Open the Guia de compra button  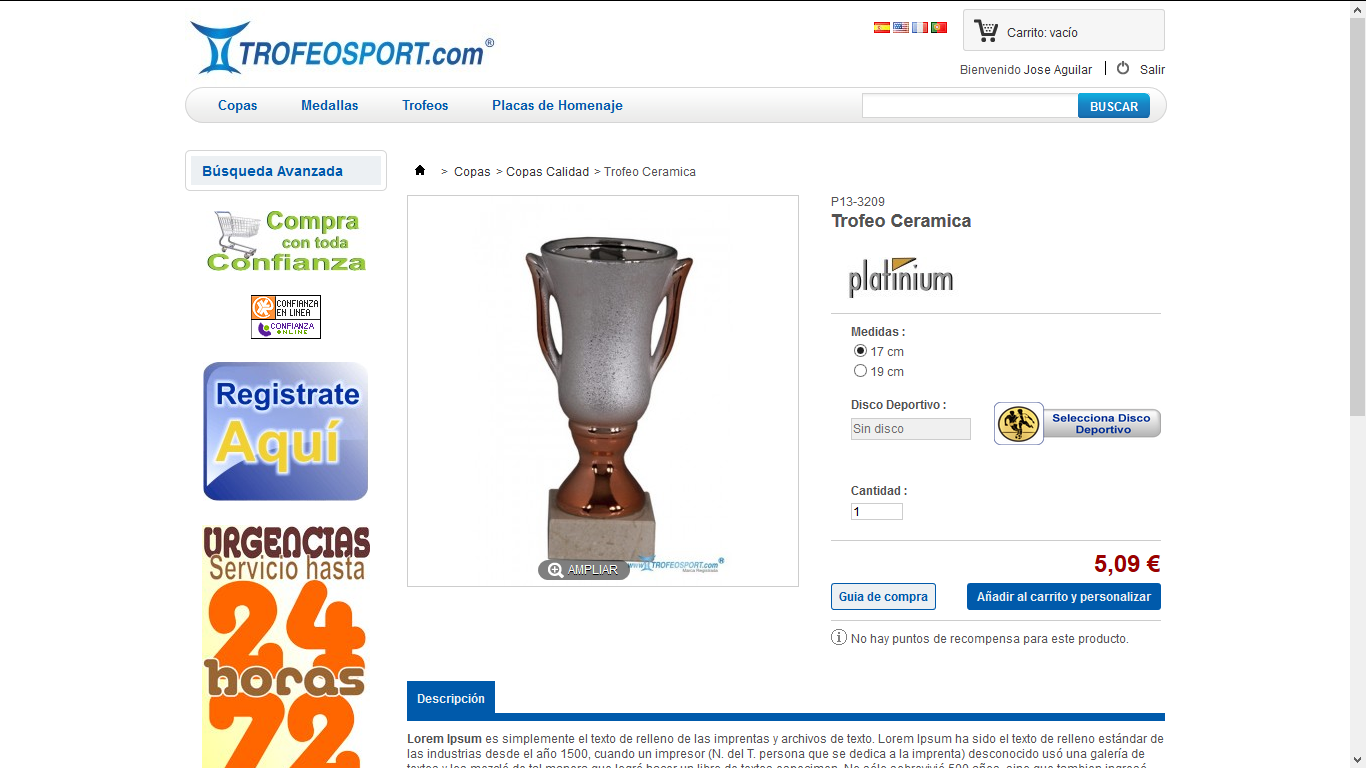pos(883,597)
